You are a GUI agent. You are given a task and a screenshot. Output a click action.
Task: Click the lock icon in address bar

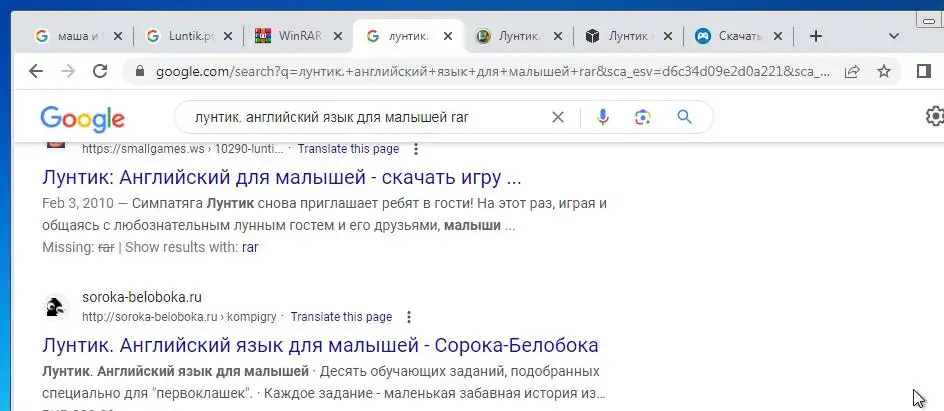click(x=140, y=72)
